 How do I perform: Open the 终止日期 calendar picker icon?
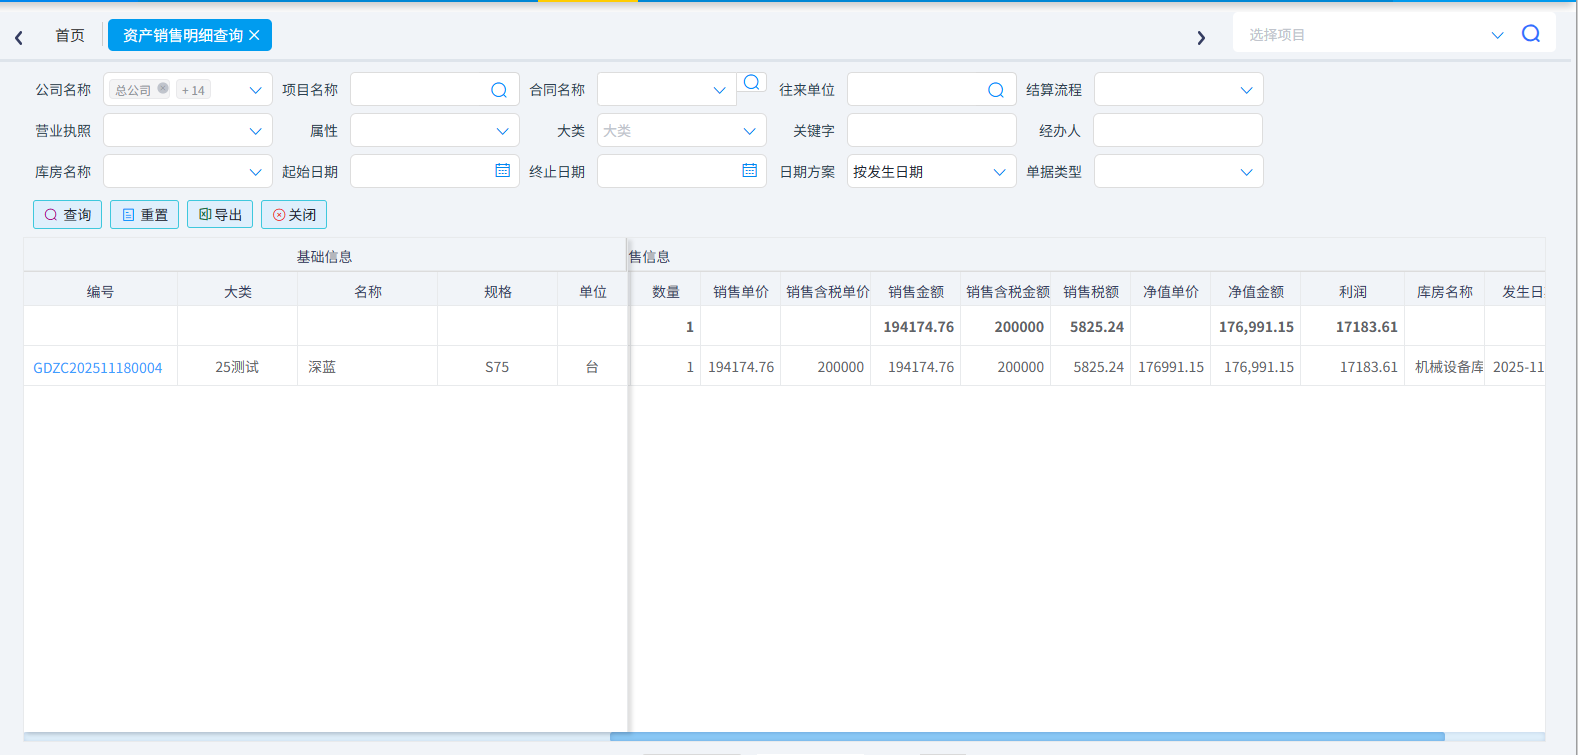[x=749, y=171]
